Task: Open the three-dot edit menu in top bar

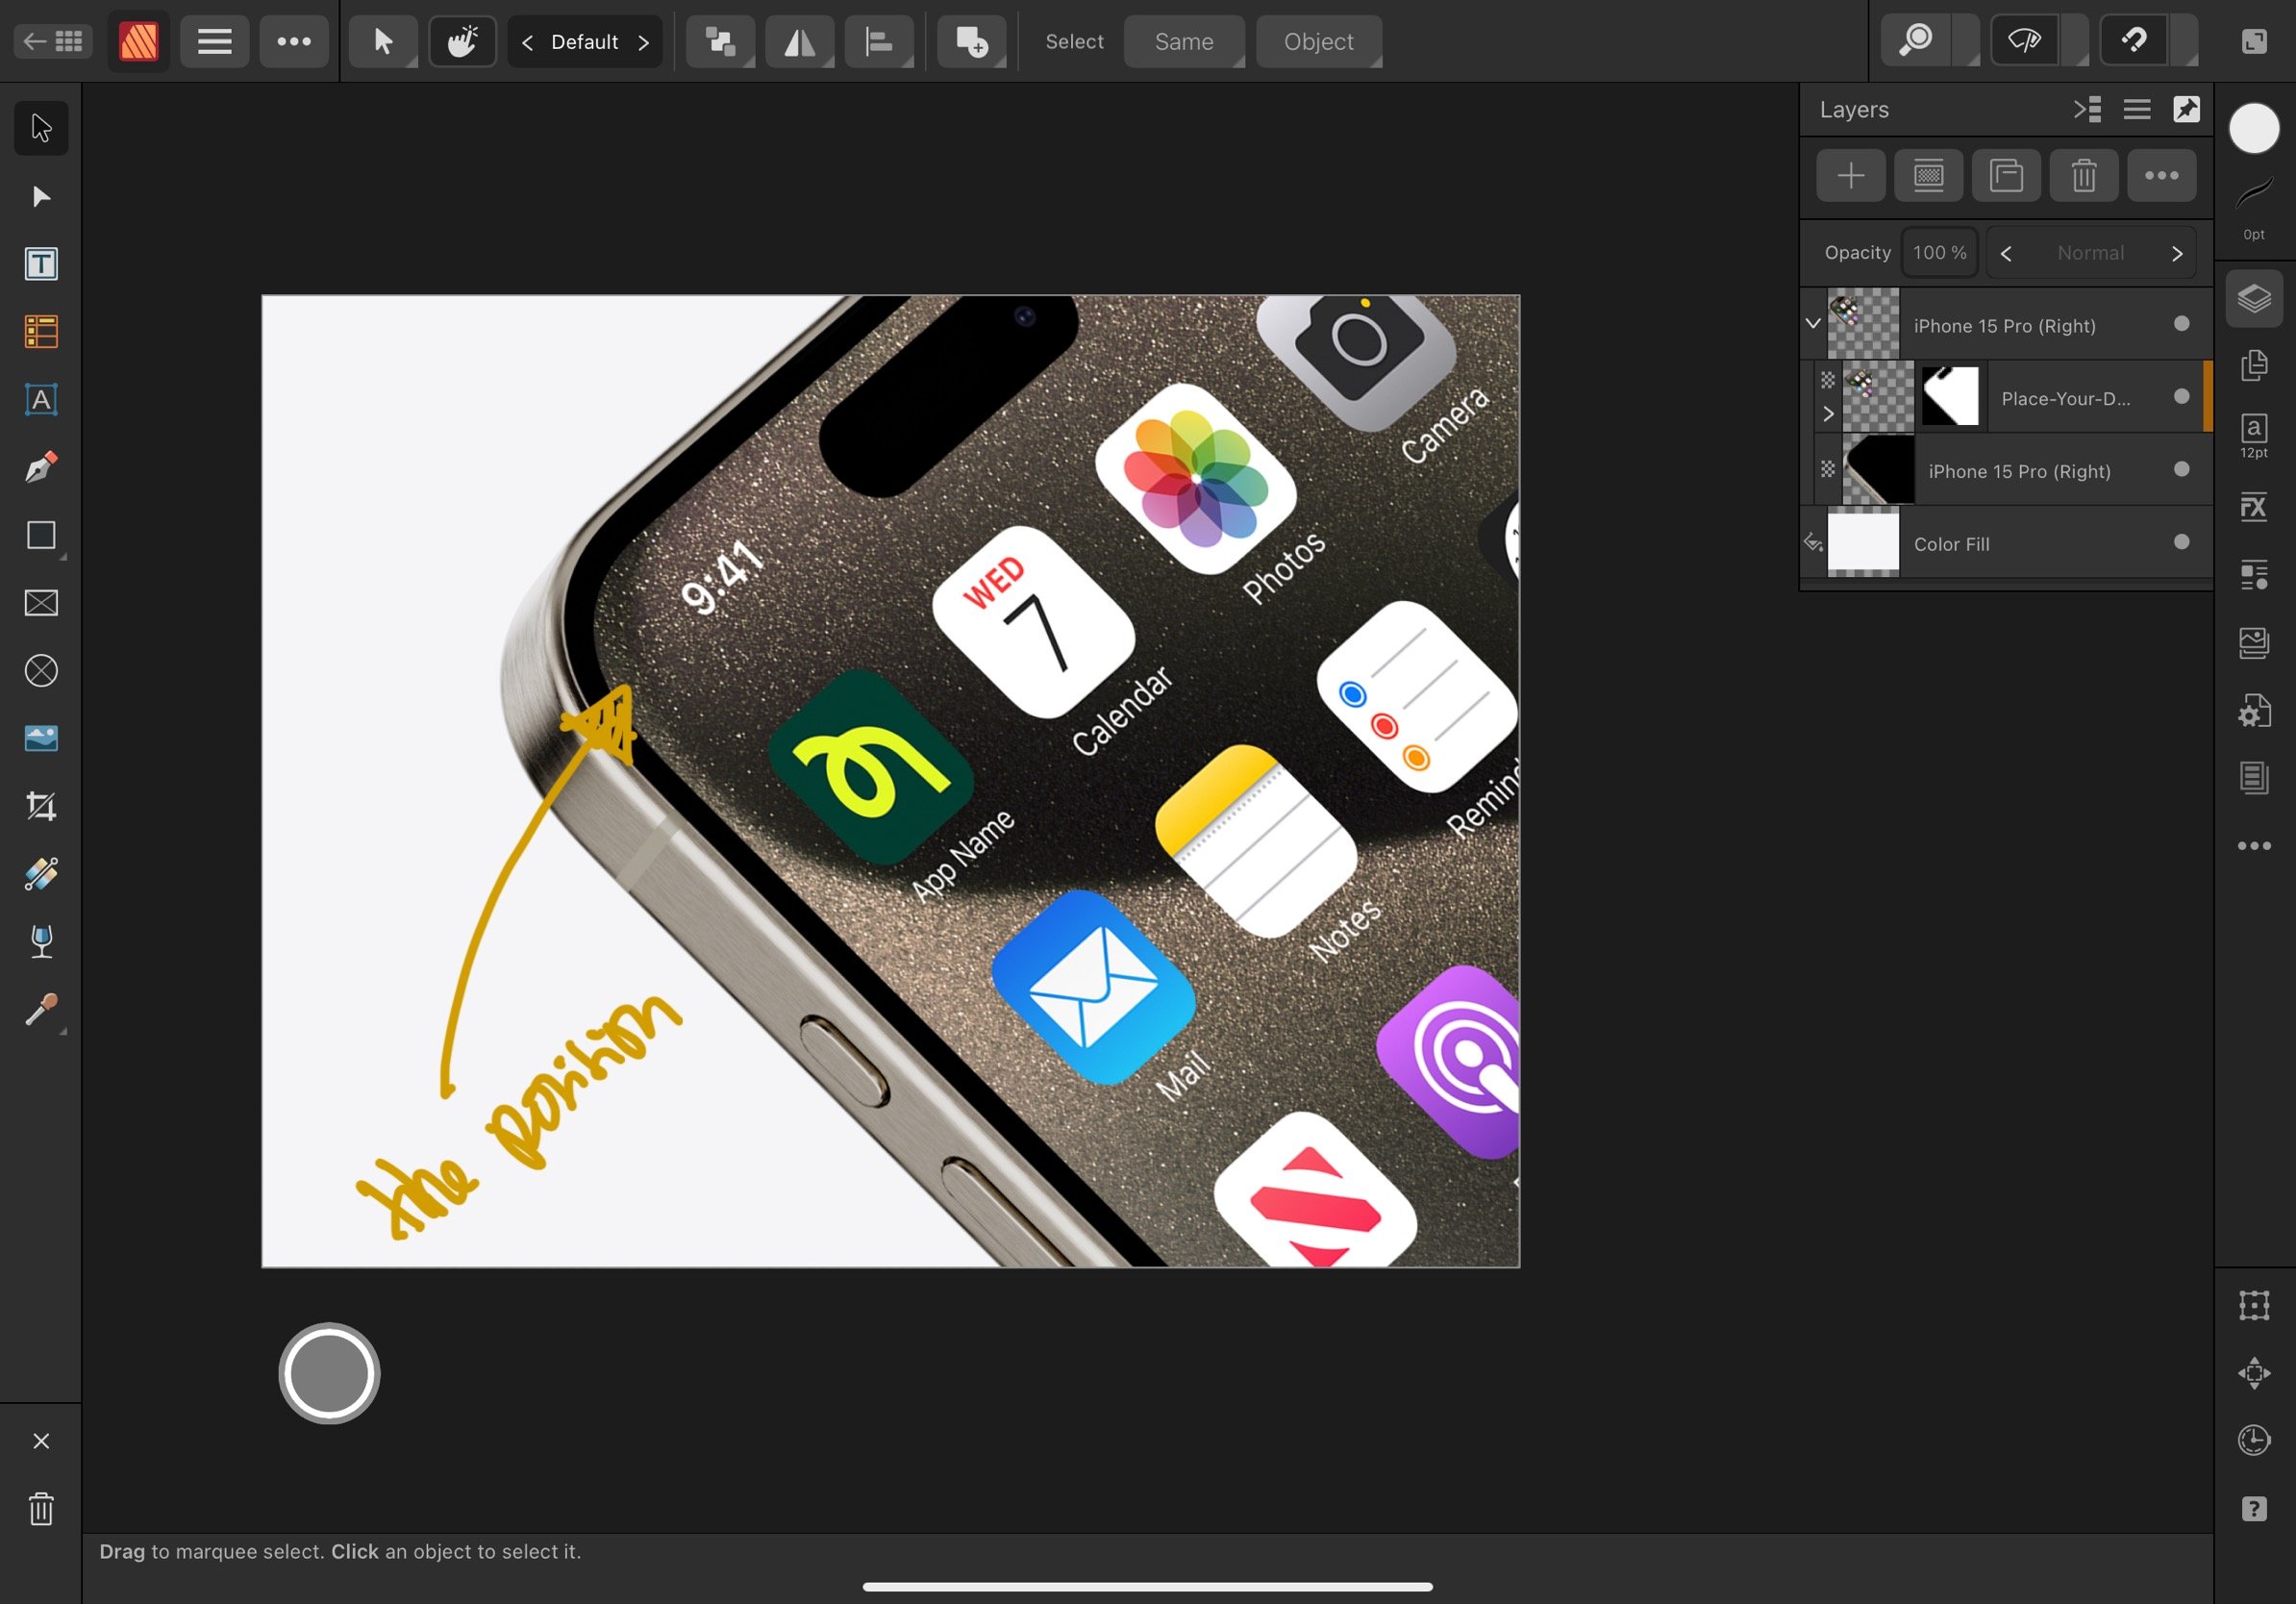Action: [294, 41]
